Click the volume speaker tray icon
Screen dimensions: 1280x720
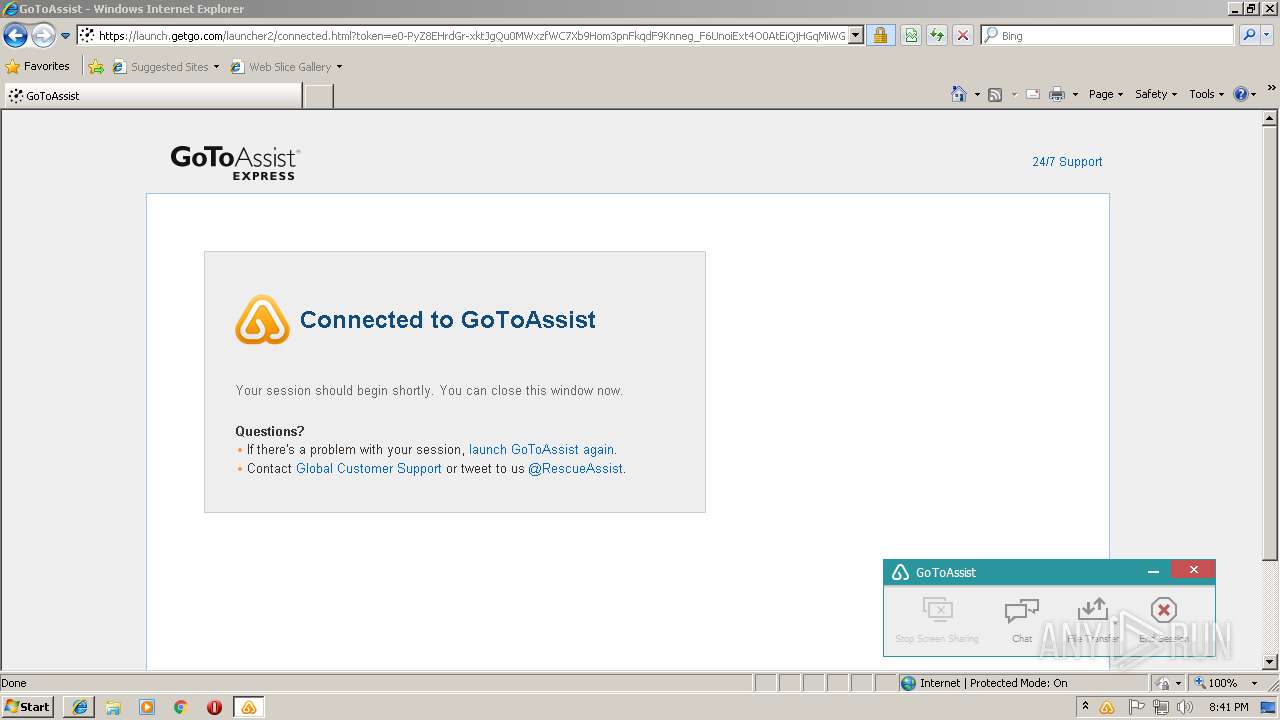point(1185,707)
